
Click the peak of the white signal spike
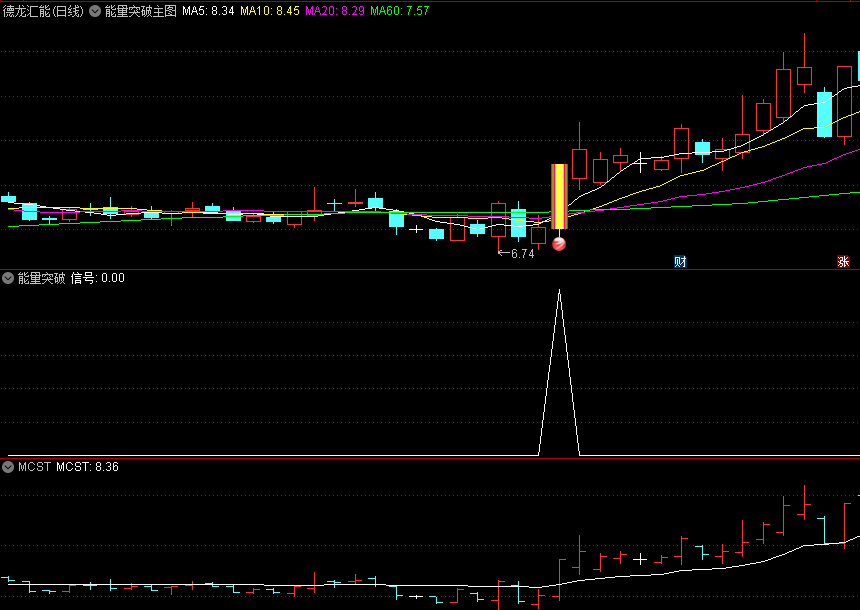pos(559,291)
